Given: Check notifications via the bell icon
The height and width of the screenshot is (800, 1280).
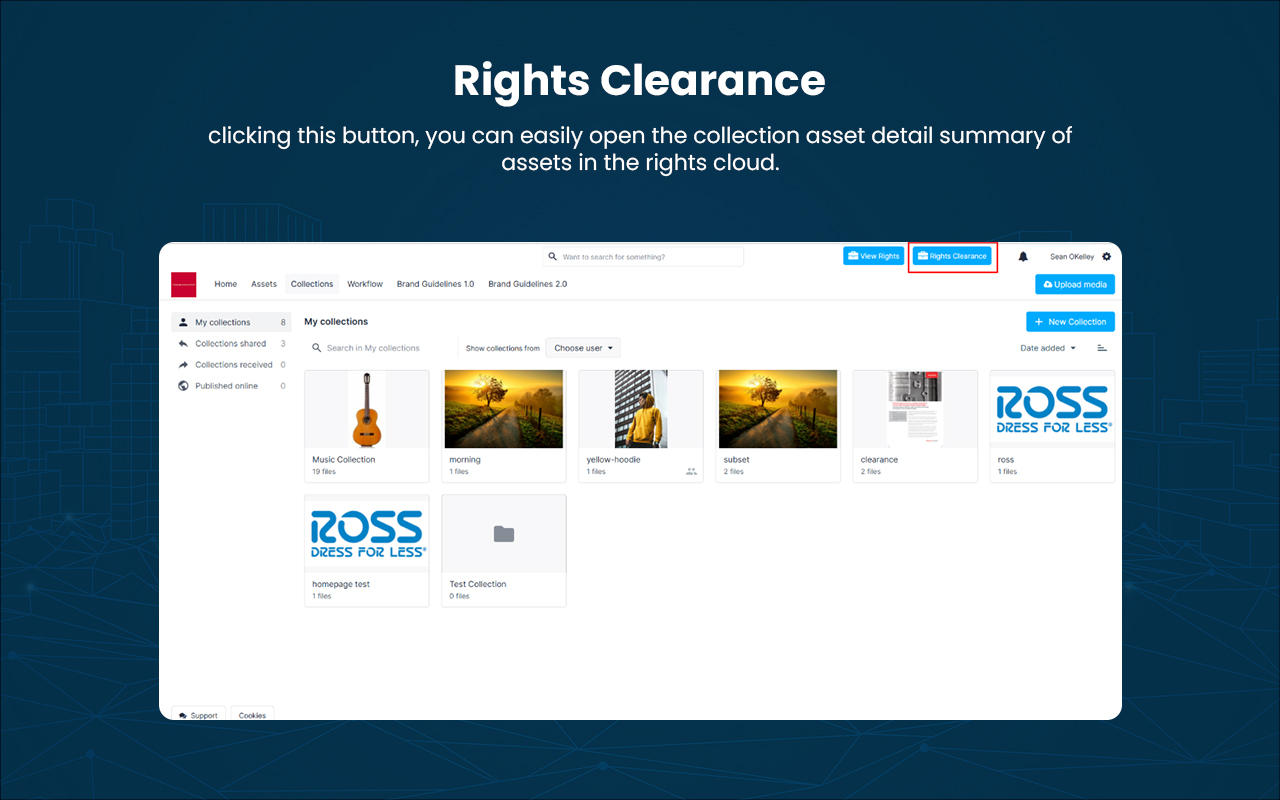Looking at the screenshot, I should 1022,256.
